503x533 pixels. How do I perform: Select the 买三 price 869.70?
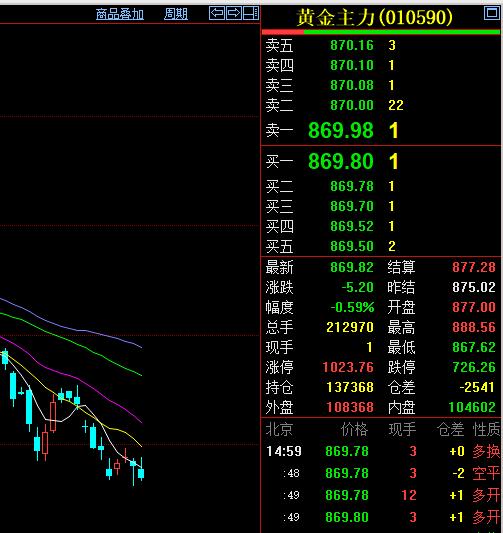[x=352, y=206]
